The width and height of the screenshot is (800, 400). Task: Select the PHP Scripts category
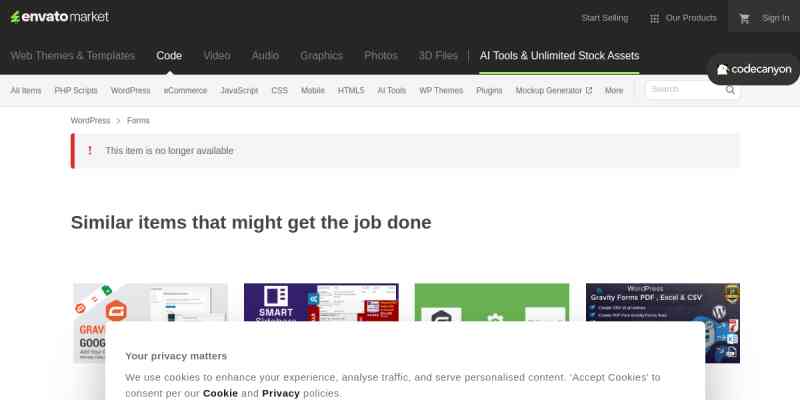coord(76,90)
